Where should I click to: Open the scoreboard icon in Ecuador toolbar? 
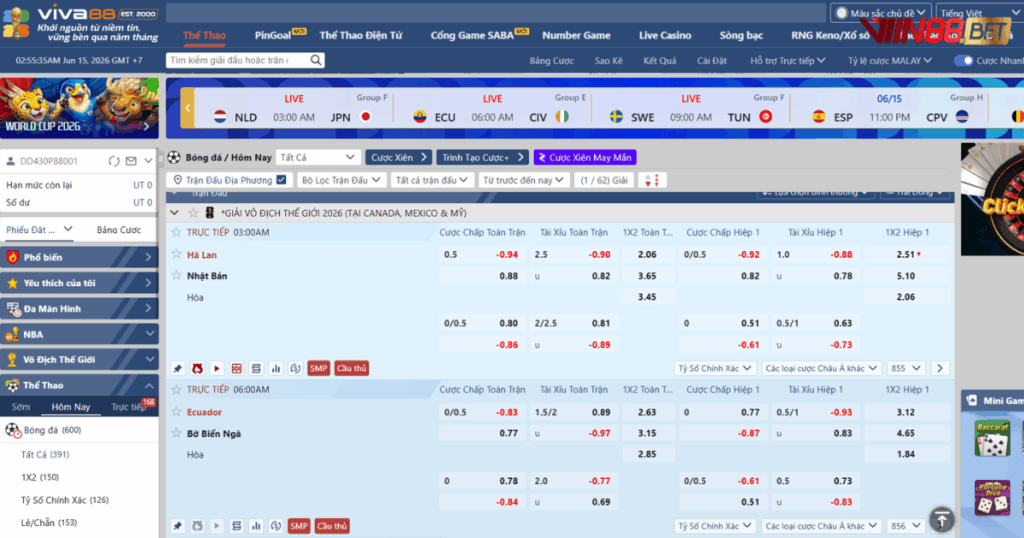tap(236, 526)
